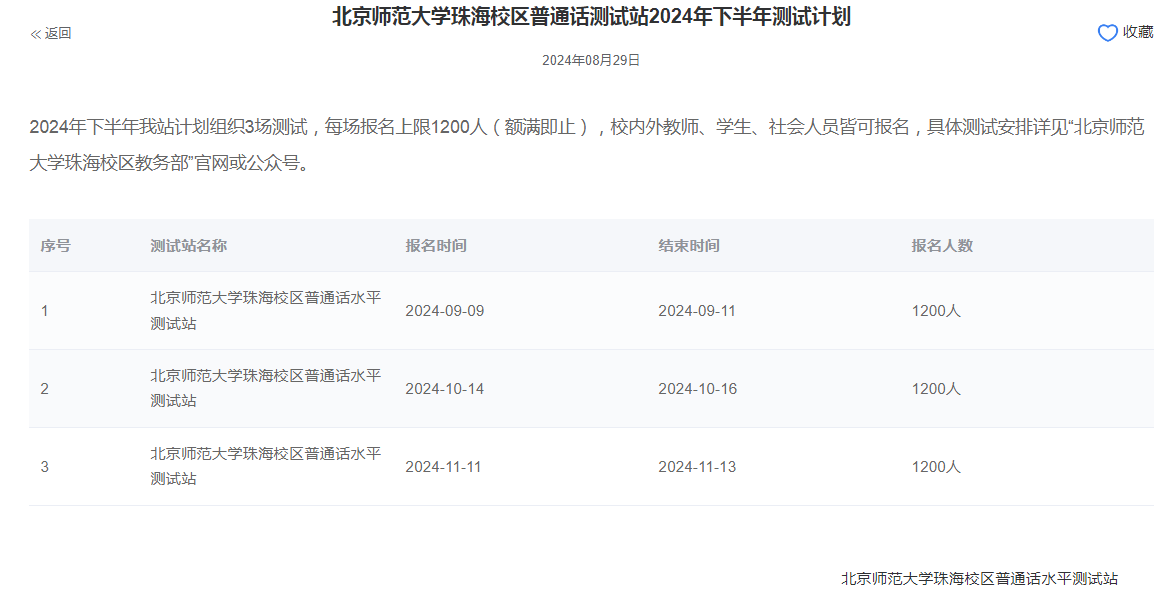
Task: Click the 收藏 favorite label
Action: pyautogui.click(x=1138, y=32)
